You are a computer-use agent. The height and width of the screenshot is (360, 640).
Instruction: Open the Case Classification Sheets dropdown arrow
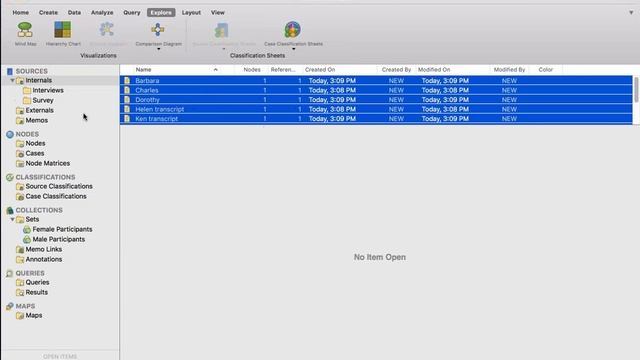(293, 49)
